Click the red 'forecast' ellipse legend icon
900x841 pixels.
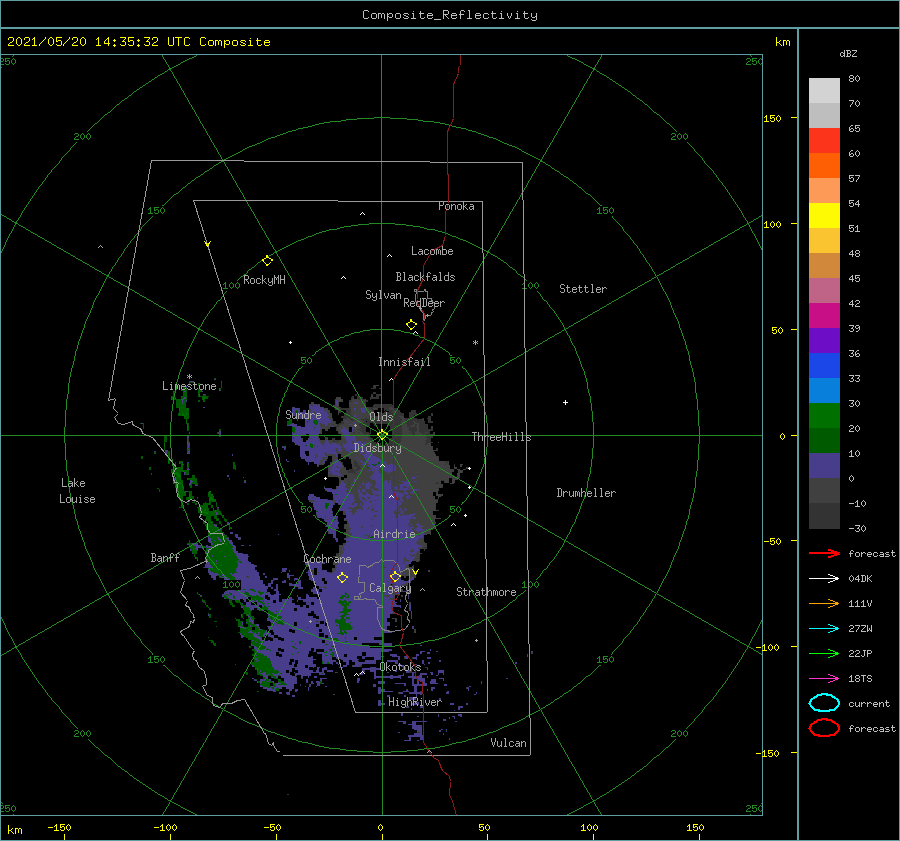[824, 728]
